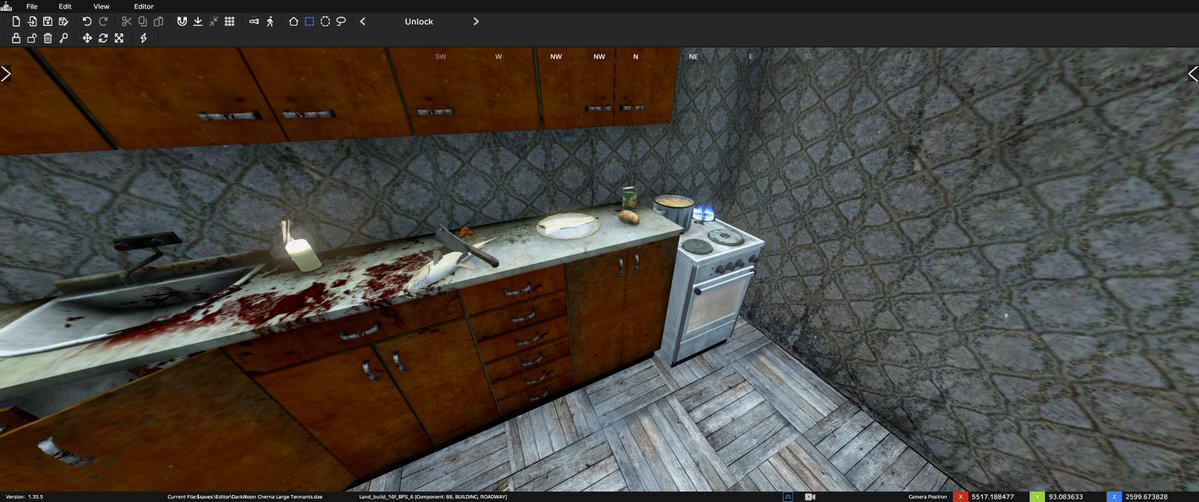1199x502 pixels.
Task: Select the scale tool with the expanding arrows
Action: click(x=119, y=37)
